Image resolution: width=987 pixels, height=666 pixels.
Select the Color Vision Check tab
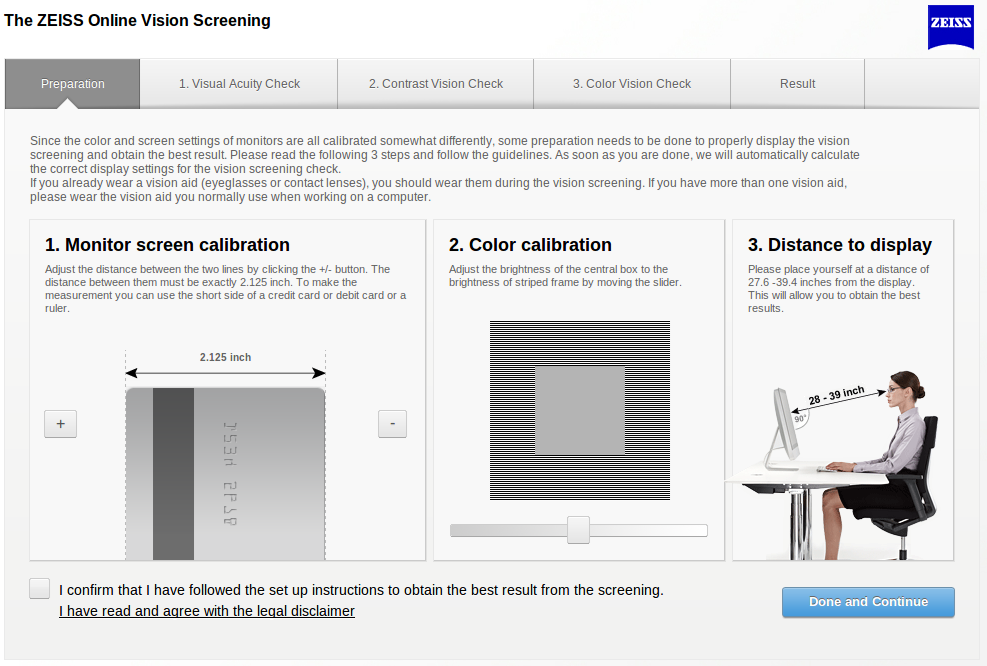(632, 84)
